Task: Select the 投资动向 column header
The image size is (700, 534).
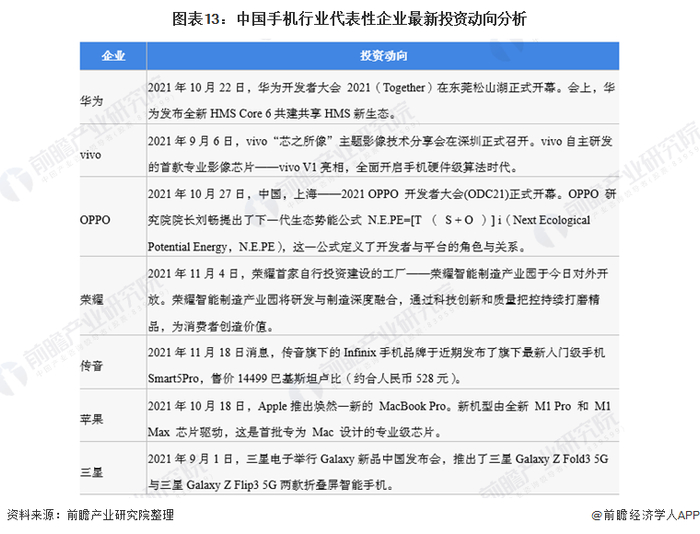Action: [x=383, y=56]
